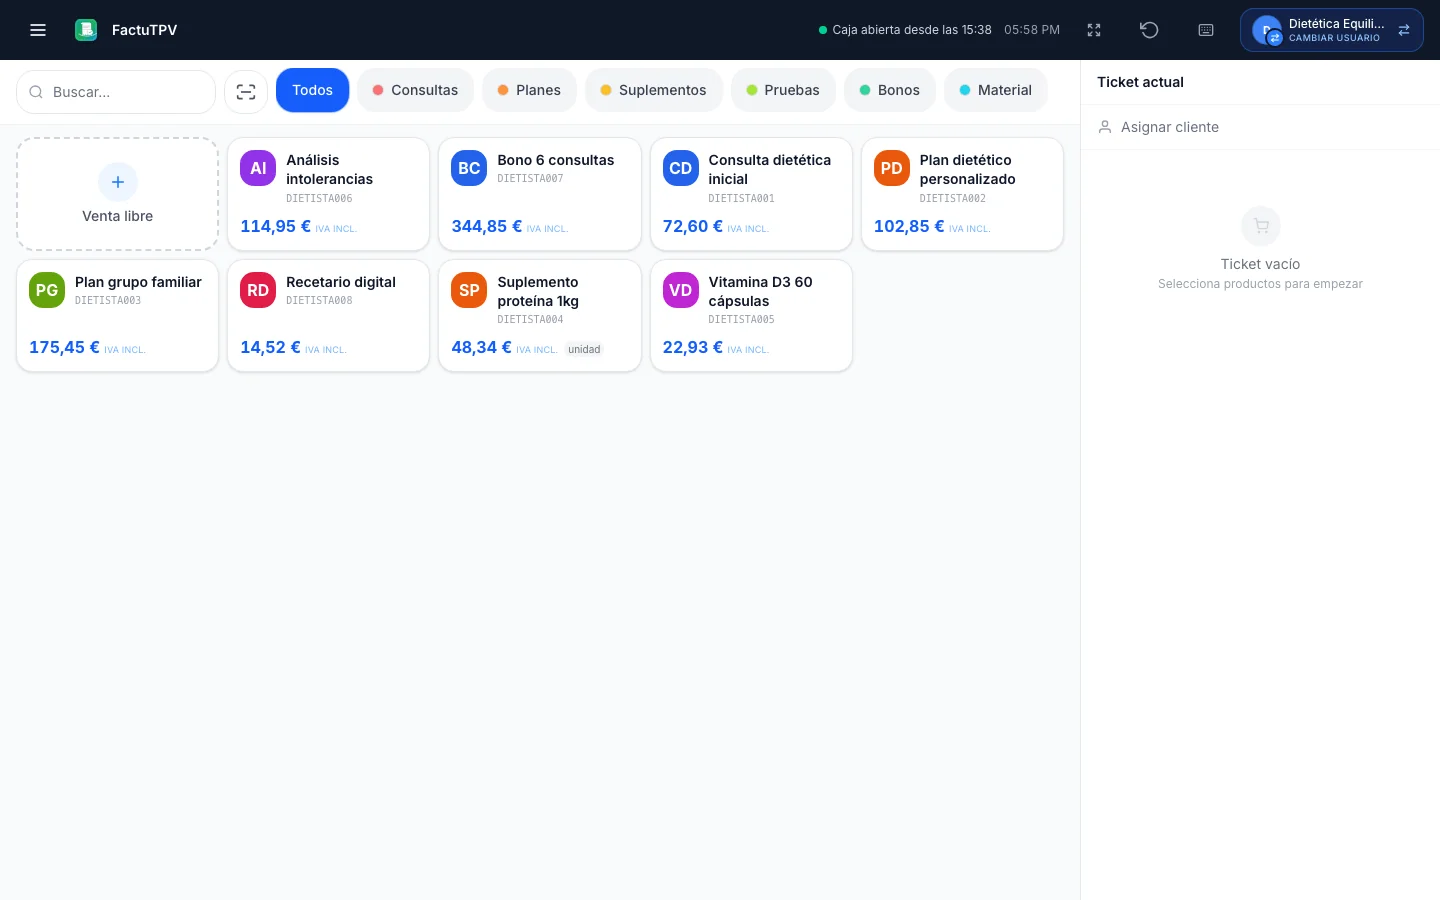This screenshot has width=1440, height=900.
Task: Click the 48,34 € price
Action: click(481, 347)
